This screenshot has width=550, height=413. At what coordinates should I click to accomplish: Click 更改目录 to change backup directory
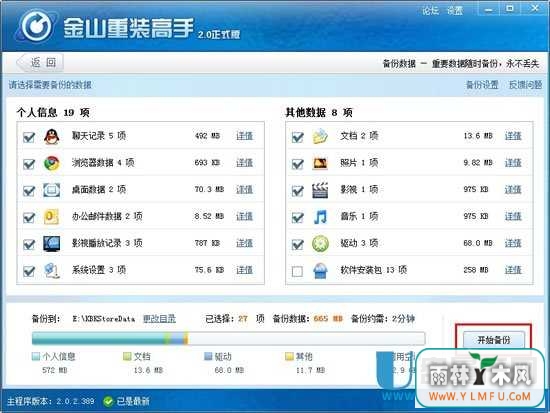pos(160,318)
